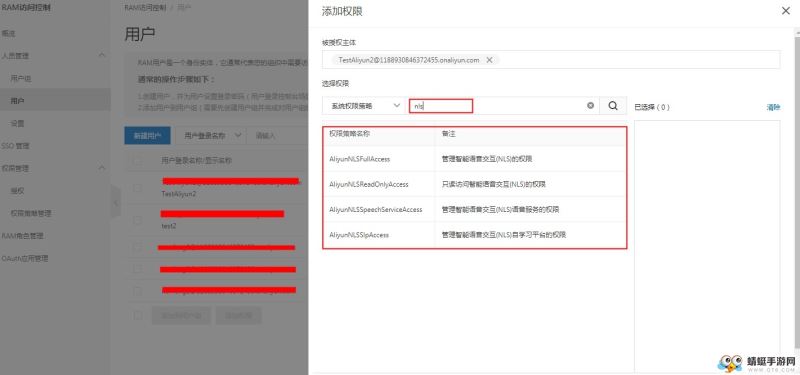
Task: Open 用户组 in the sidebar
Action: coord(21,79)
